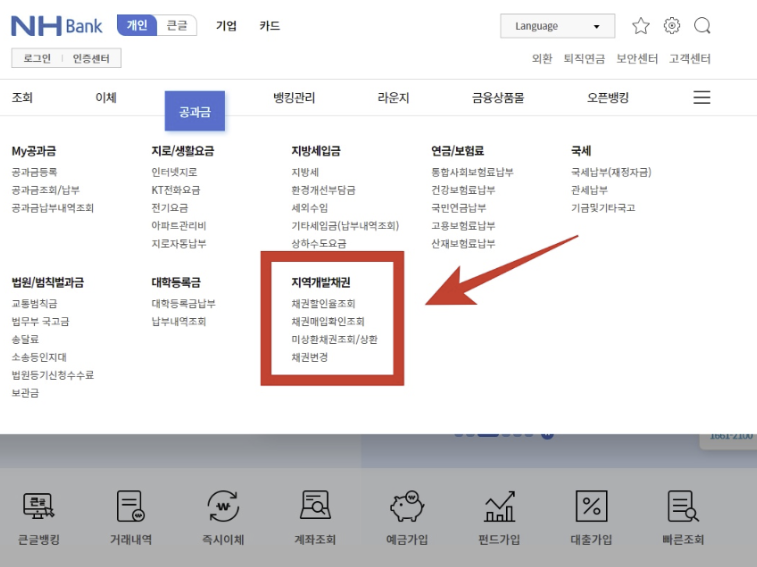Open 채권매입확인조회 link
The width and height of the screenshot is (757, 567).
point(328,321)
